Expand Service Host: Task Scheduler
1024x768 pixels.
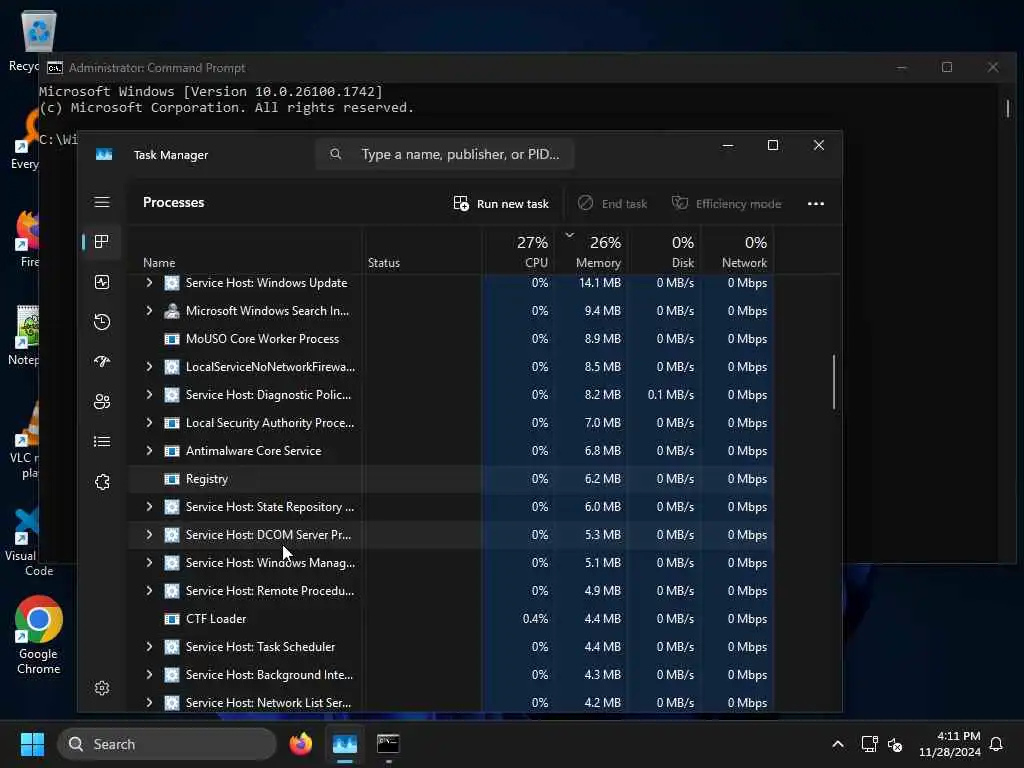click(149, 647)
